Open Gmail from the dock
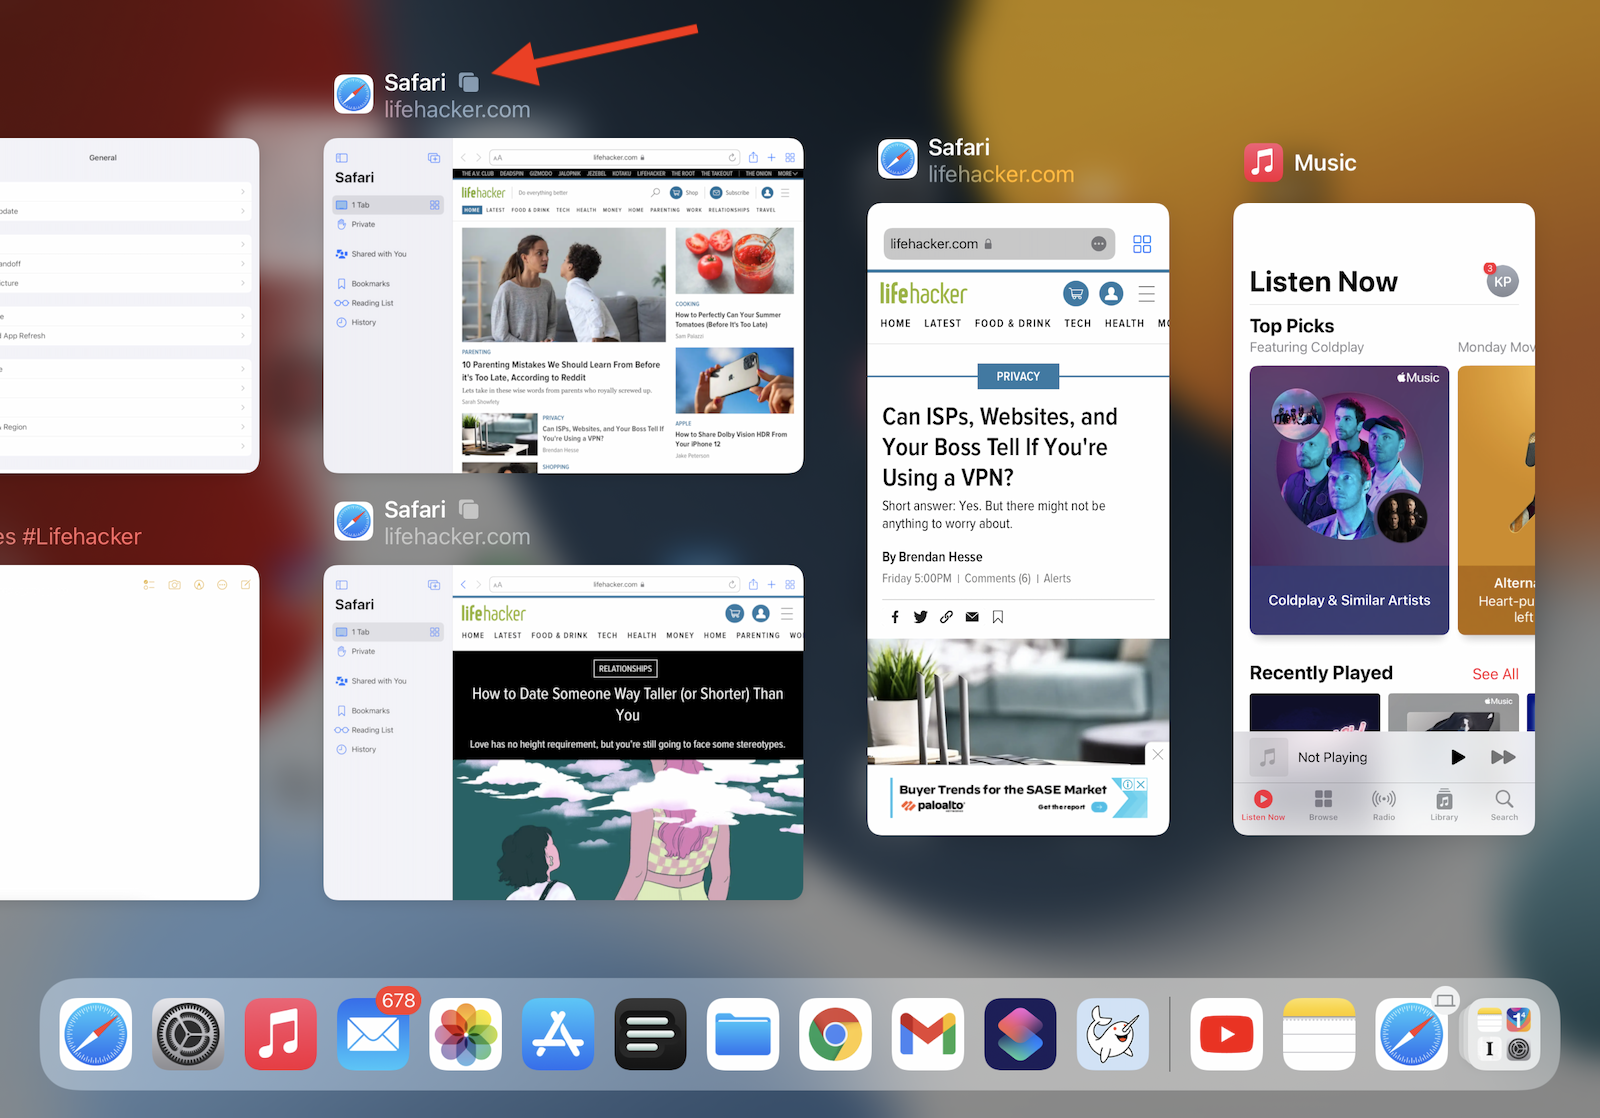Screen dimensions: 1600x1118 point(928,1034)
